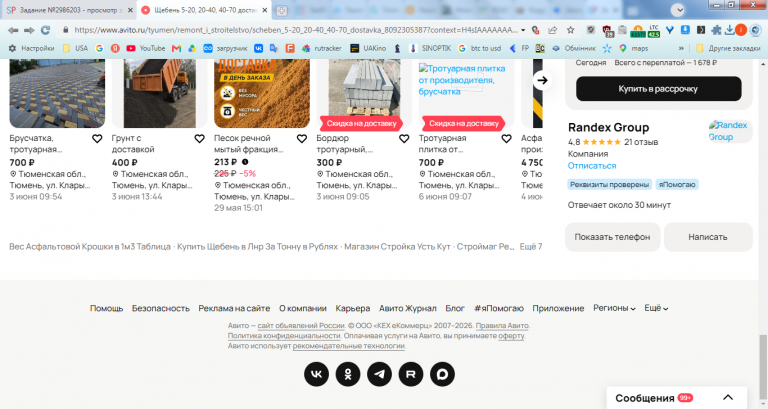Click the browser forward arrow
The width and height of the screenshot is (768, 409).
(x=29, y=30)
